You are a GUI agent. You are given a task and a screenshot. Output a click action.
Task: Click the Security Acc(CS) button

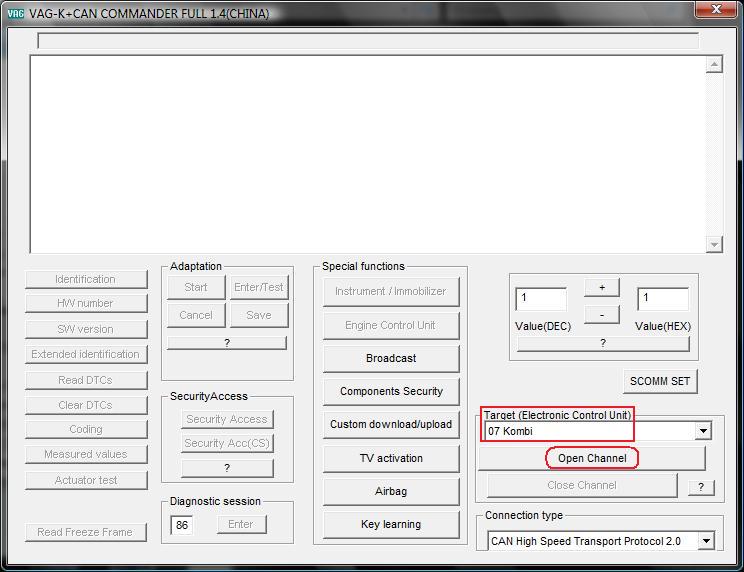(x=227, y=443)
